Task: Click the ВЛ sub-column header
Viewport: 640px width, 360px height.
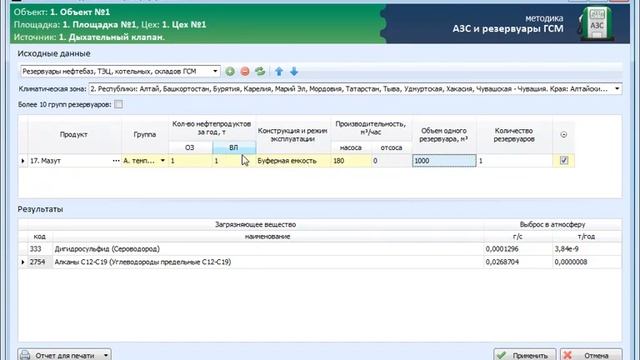Action: pyautogui.click(x=234, y=148)
